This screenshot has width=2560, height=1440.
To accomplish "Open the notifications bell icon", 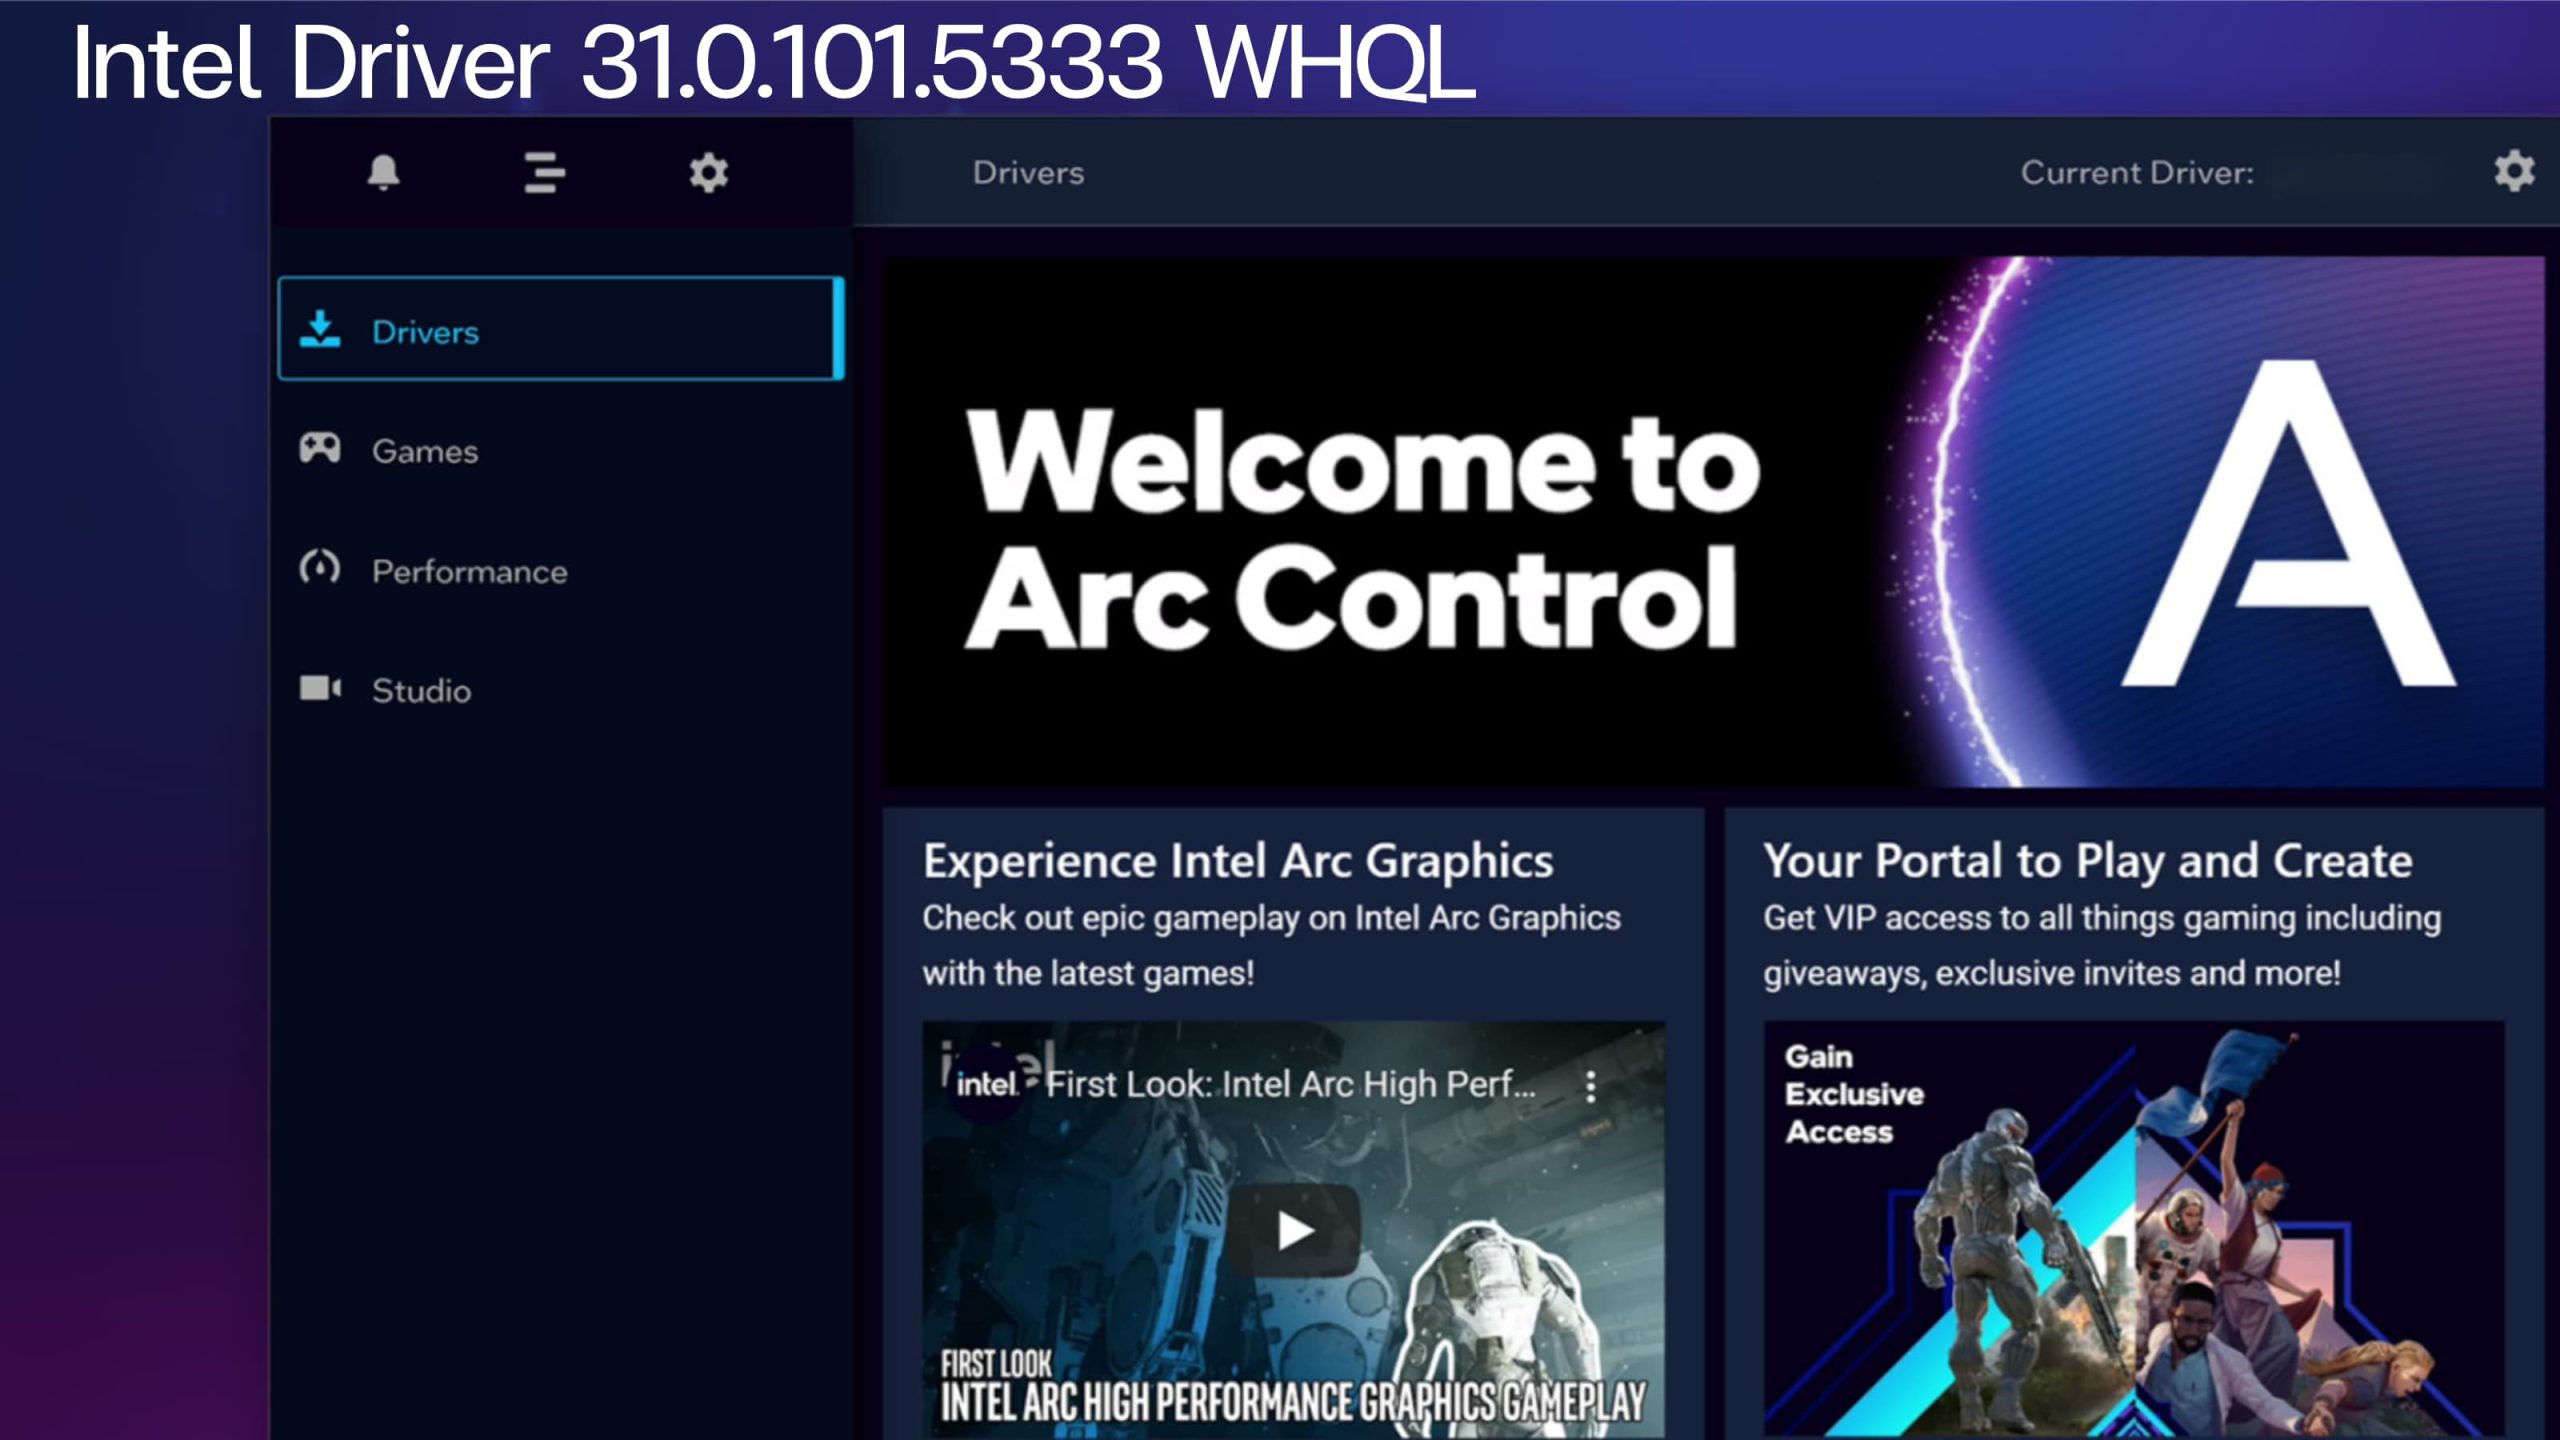I will [383, 172].
